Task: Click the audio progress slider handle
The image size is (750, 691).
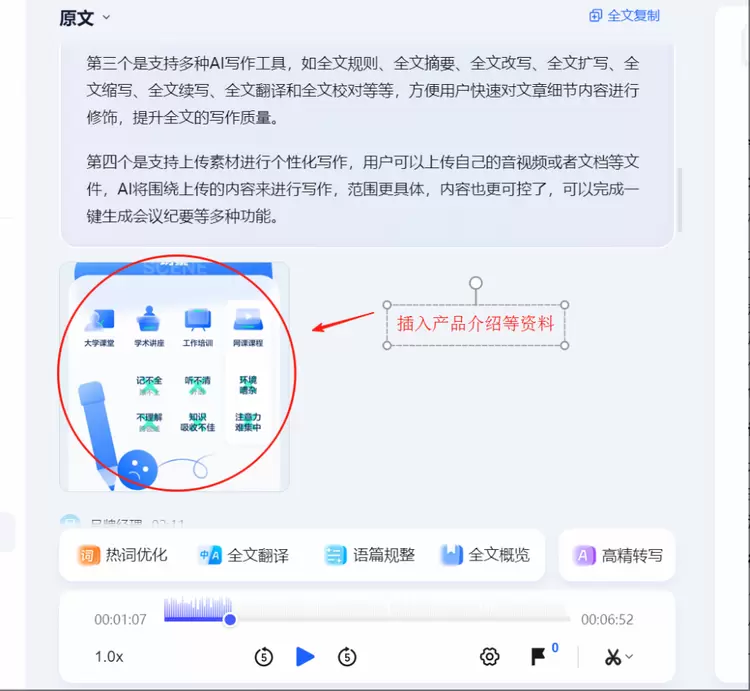Action: [x=230, y=619]
